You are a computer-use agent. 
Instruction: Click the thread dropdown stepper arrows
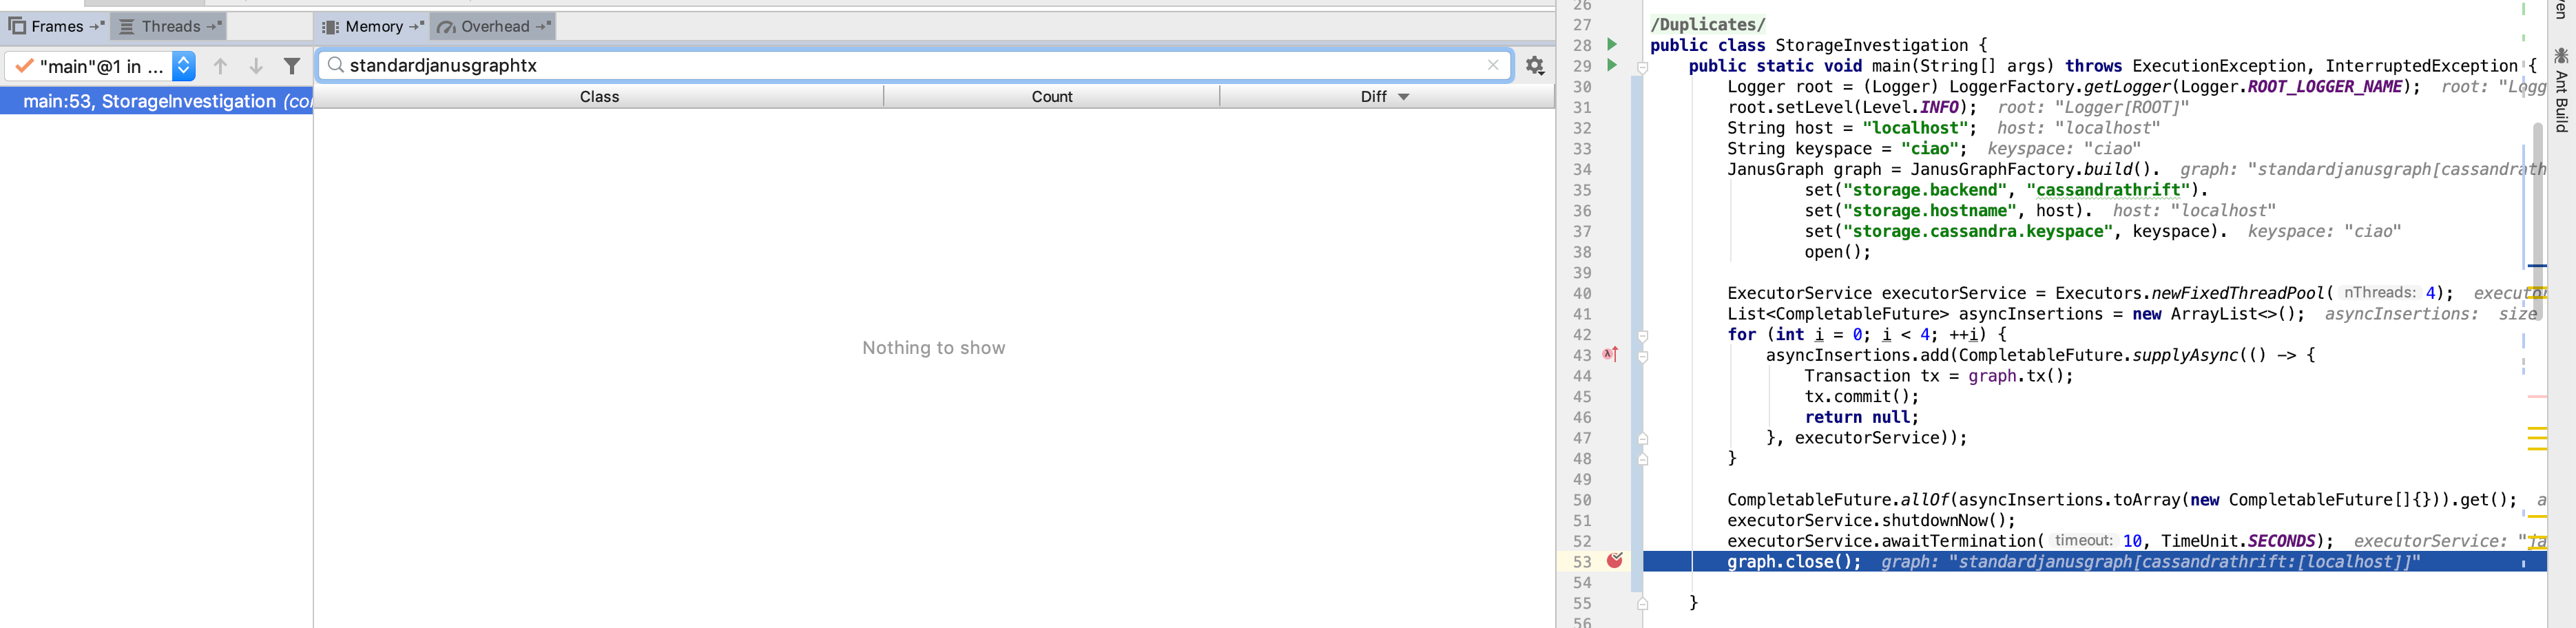[x=184, y=66]
